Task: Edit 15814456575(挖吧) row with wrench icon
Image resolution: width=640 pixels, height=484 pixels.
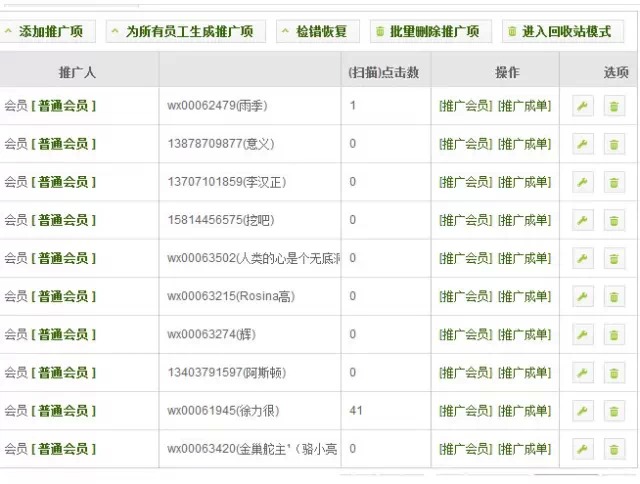Action: pos(583,220)
